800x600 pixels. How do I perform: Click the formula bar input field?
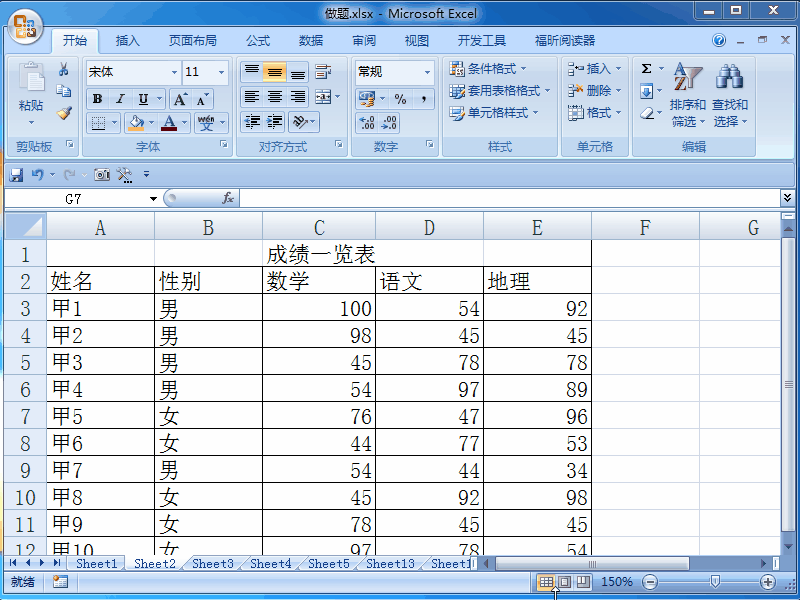coord(509,198)
